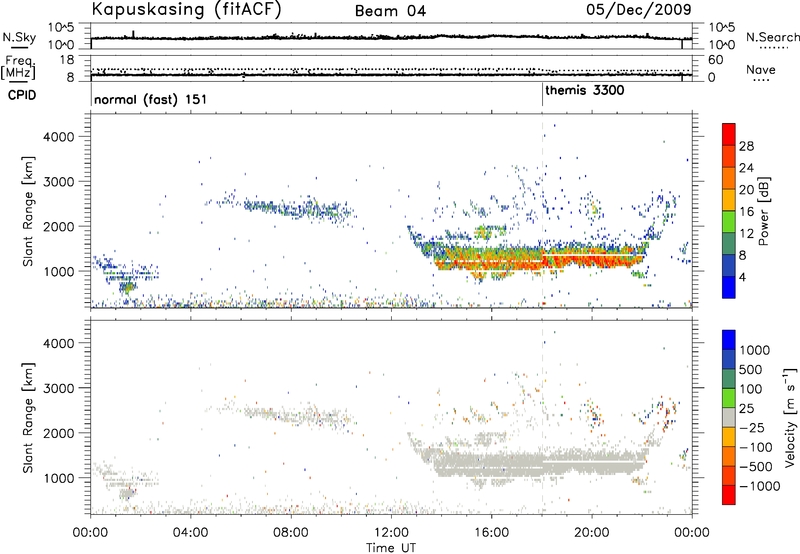Pick the yellow-orange 16–20 dB Power segment

tap(729, 200)
